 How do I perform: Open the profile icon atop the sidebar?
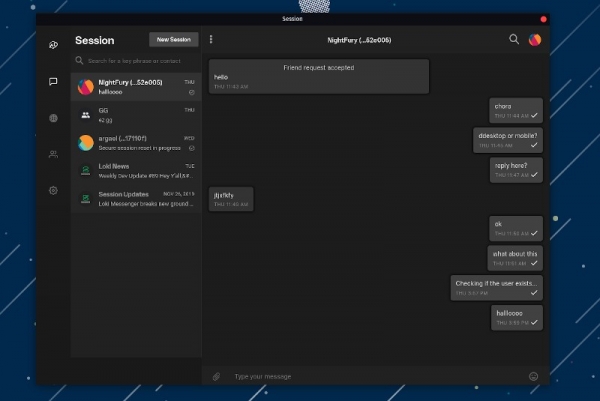coord(53,45)
